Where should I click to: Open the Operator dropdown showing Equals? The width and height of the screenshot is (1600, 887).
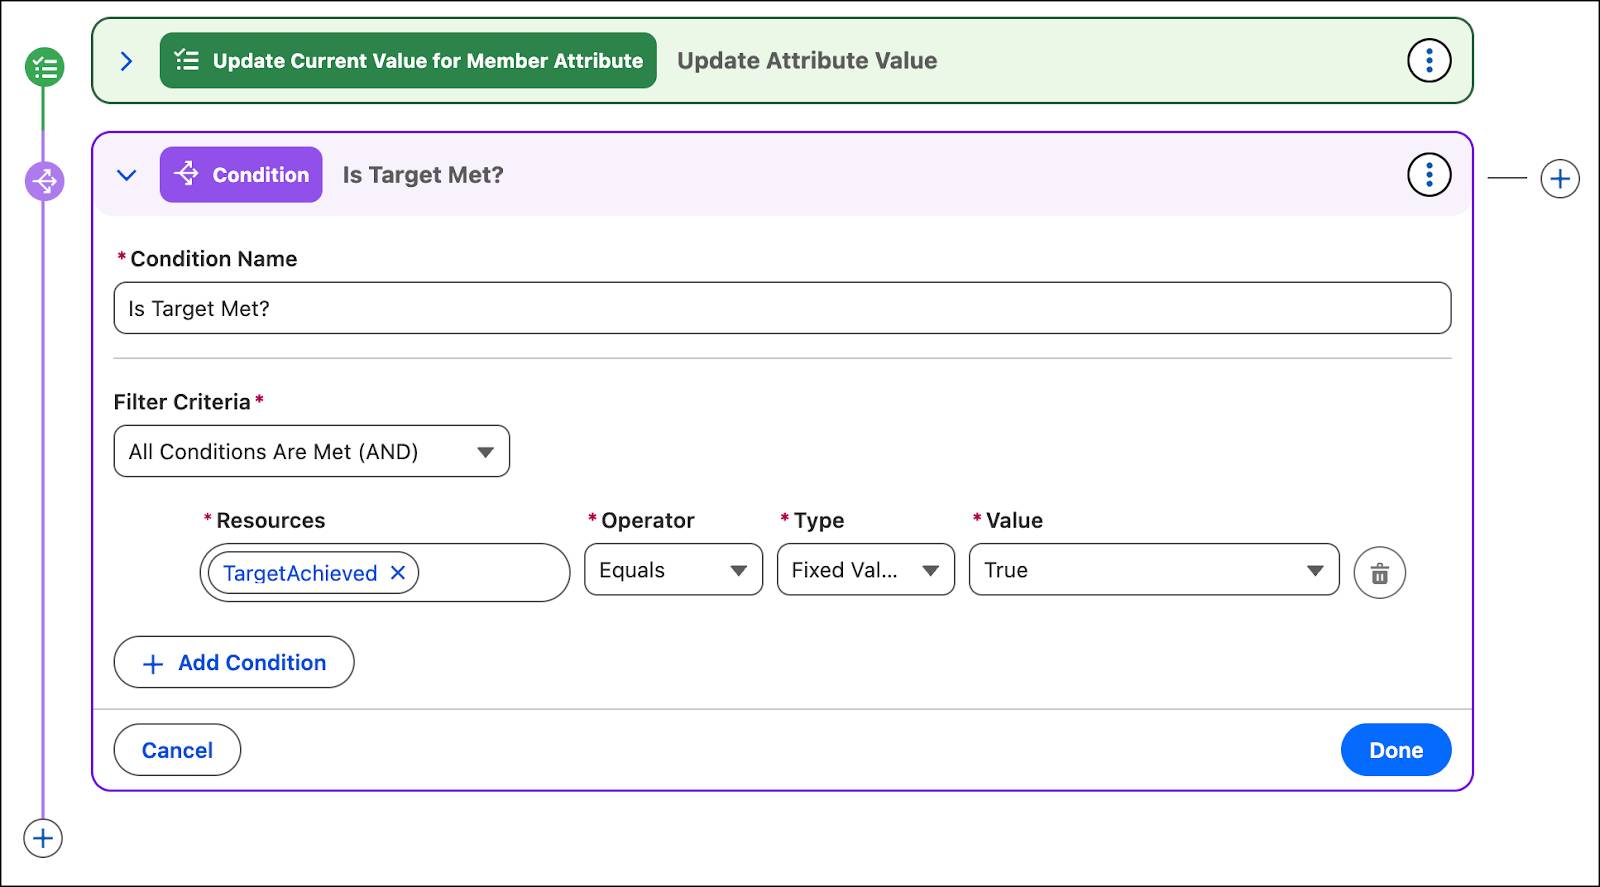tap(674, 570)
